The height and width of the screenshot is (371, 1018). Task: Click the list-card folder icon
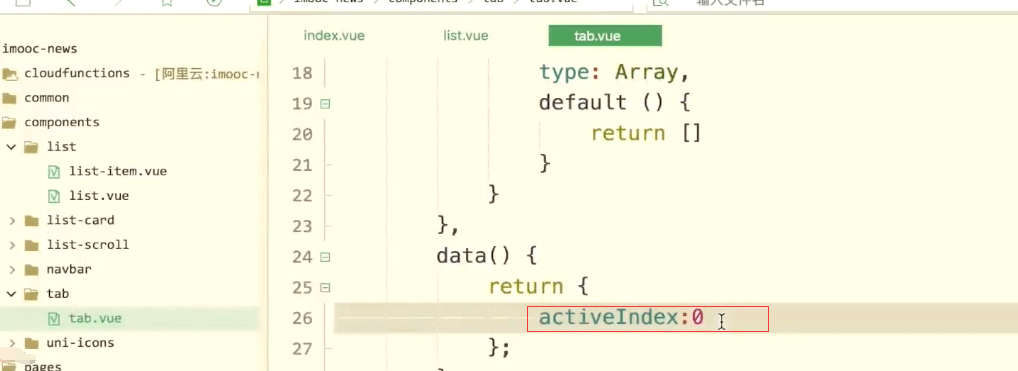click(x=31, y=220)
